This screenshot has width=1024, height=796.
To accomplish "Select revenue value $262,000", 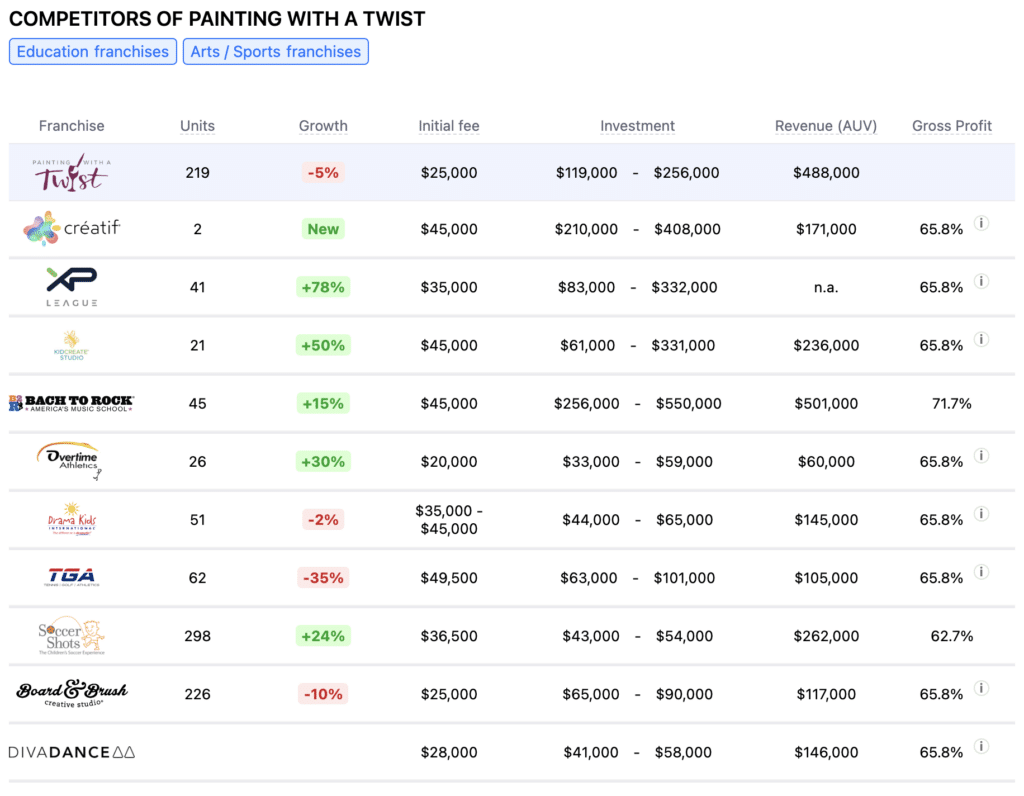I will [x=826, y=635].
